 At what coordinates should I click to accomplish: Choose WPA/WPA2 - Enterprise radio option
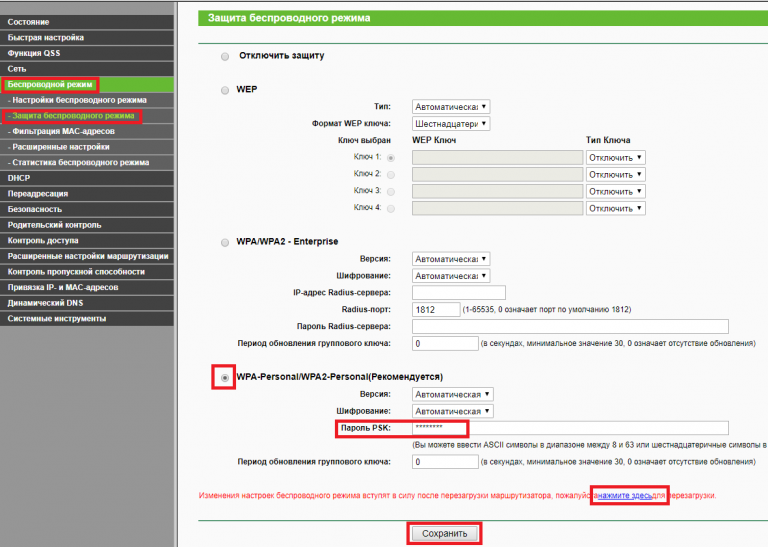tap(225, 242)
